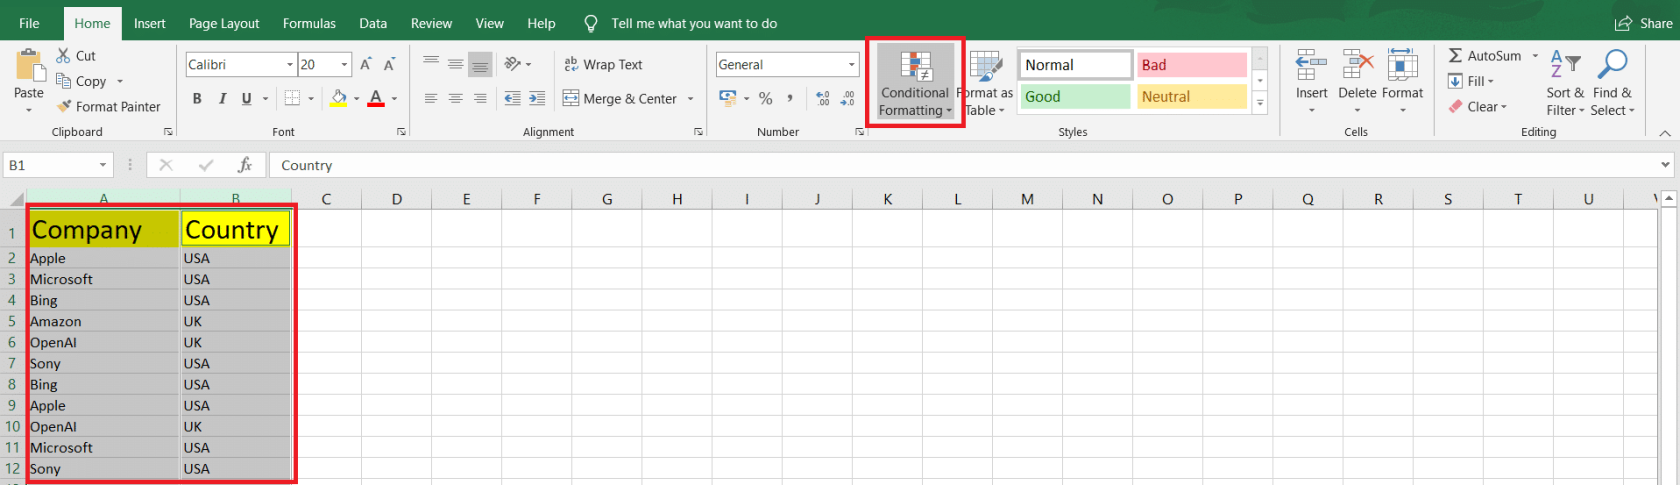Apply the Neutral cell style
This screenshot has height=485, width=1680.
(x=1192, y=97)
